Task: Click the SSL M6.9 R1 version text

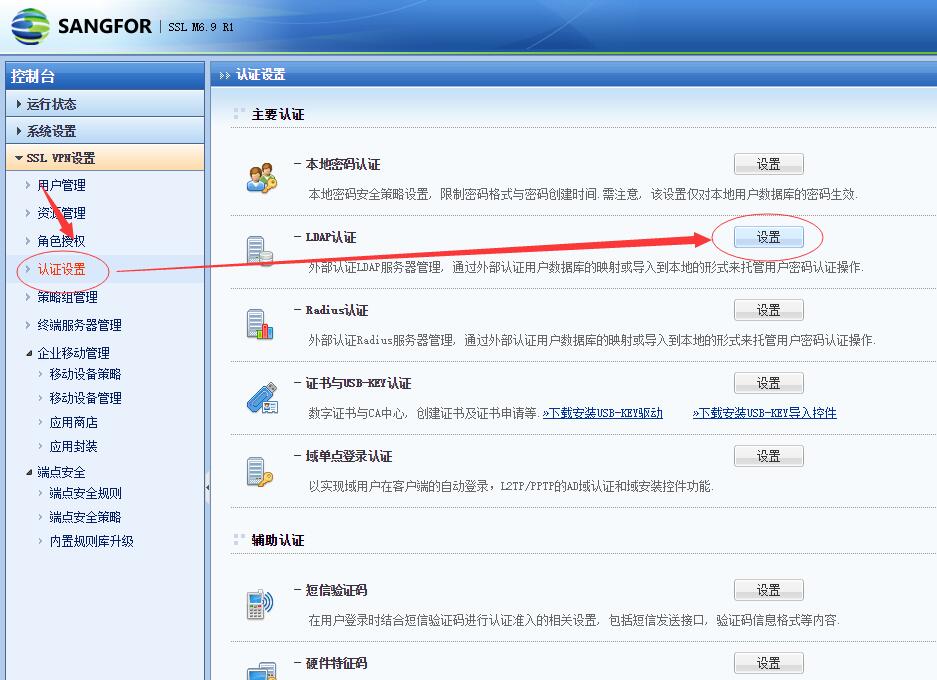Action: [201, 27]
